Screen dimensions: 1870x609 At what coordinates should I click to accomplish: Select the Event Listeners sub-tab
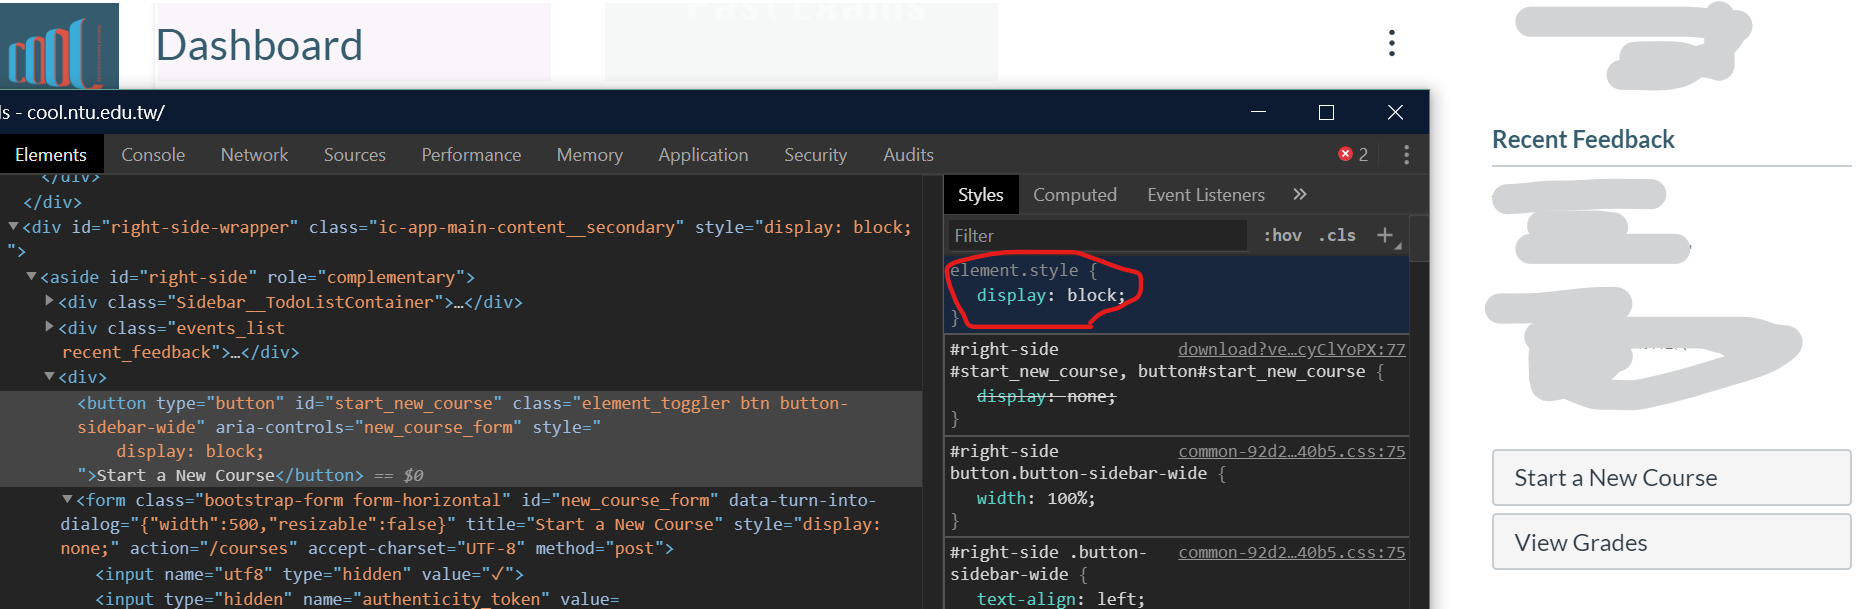coord(1206,195)
